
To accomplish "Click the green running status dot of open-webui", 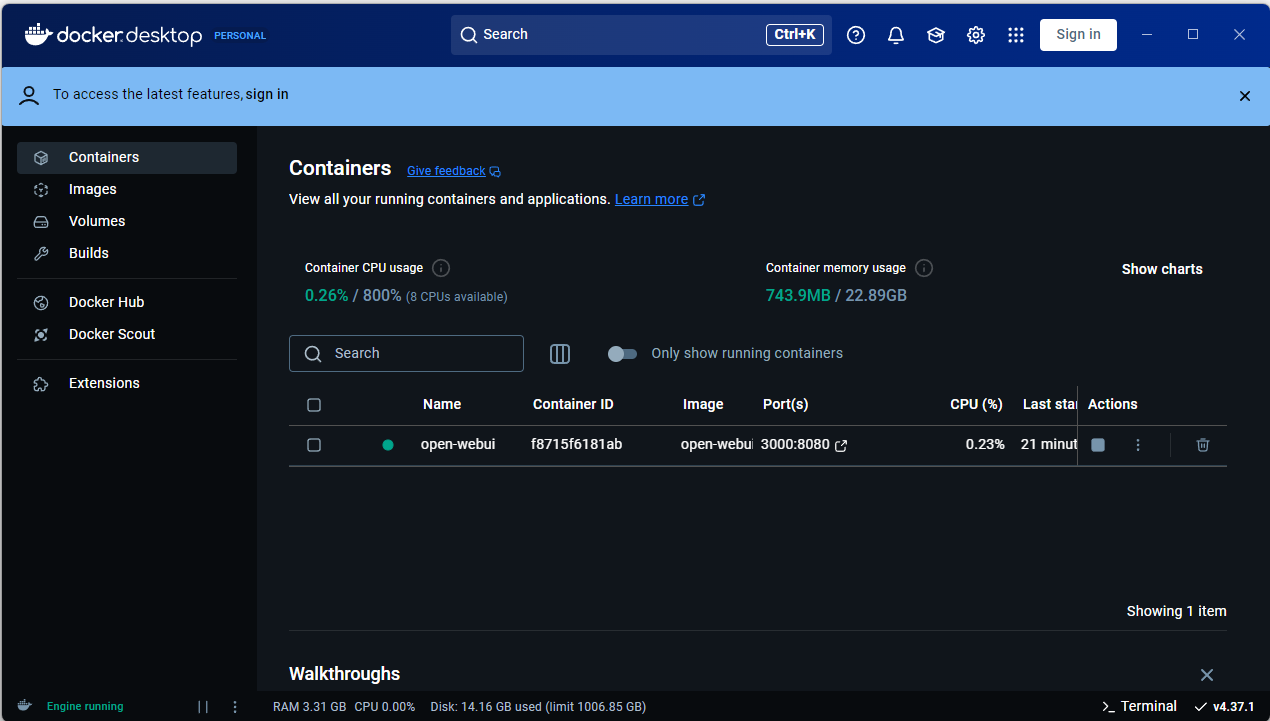I will click(x=388, y=445).
